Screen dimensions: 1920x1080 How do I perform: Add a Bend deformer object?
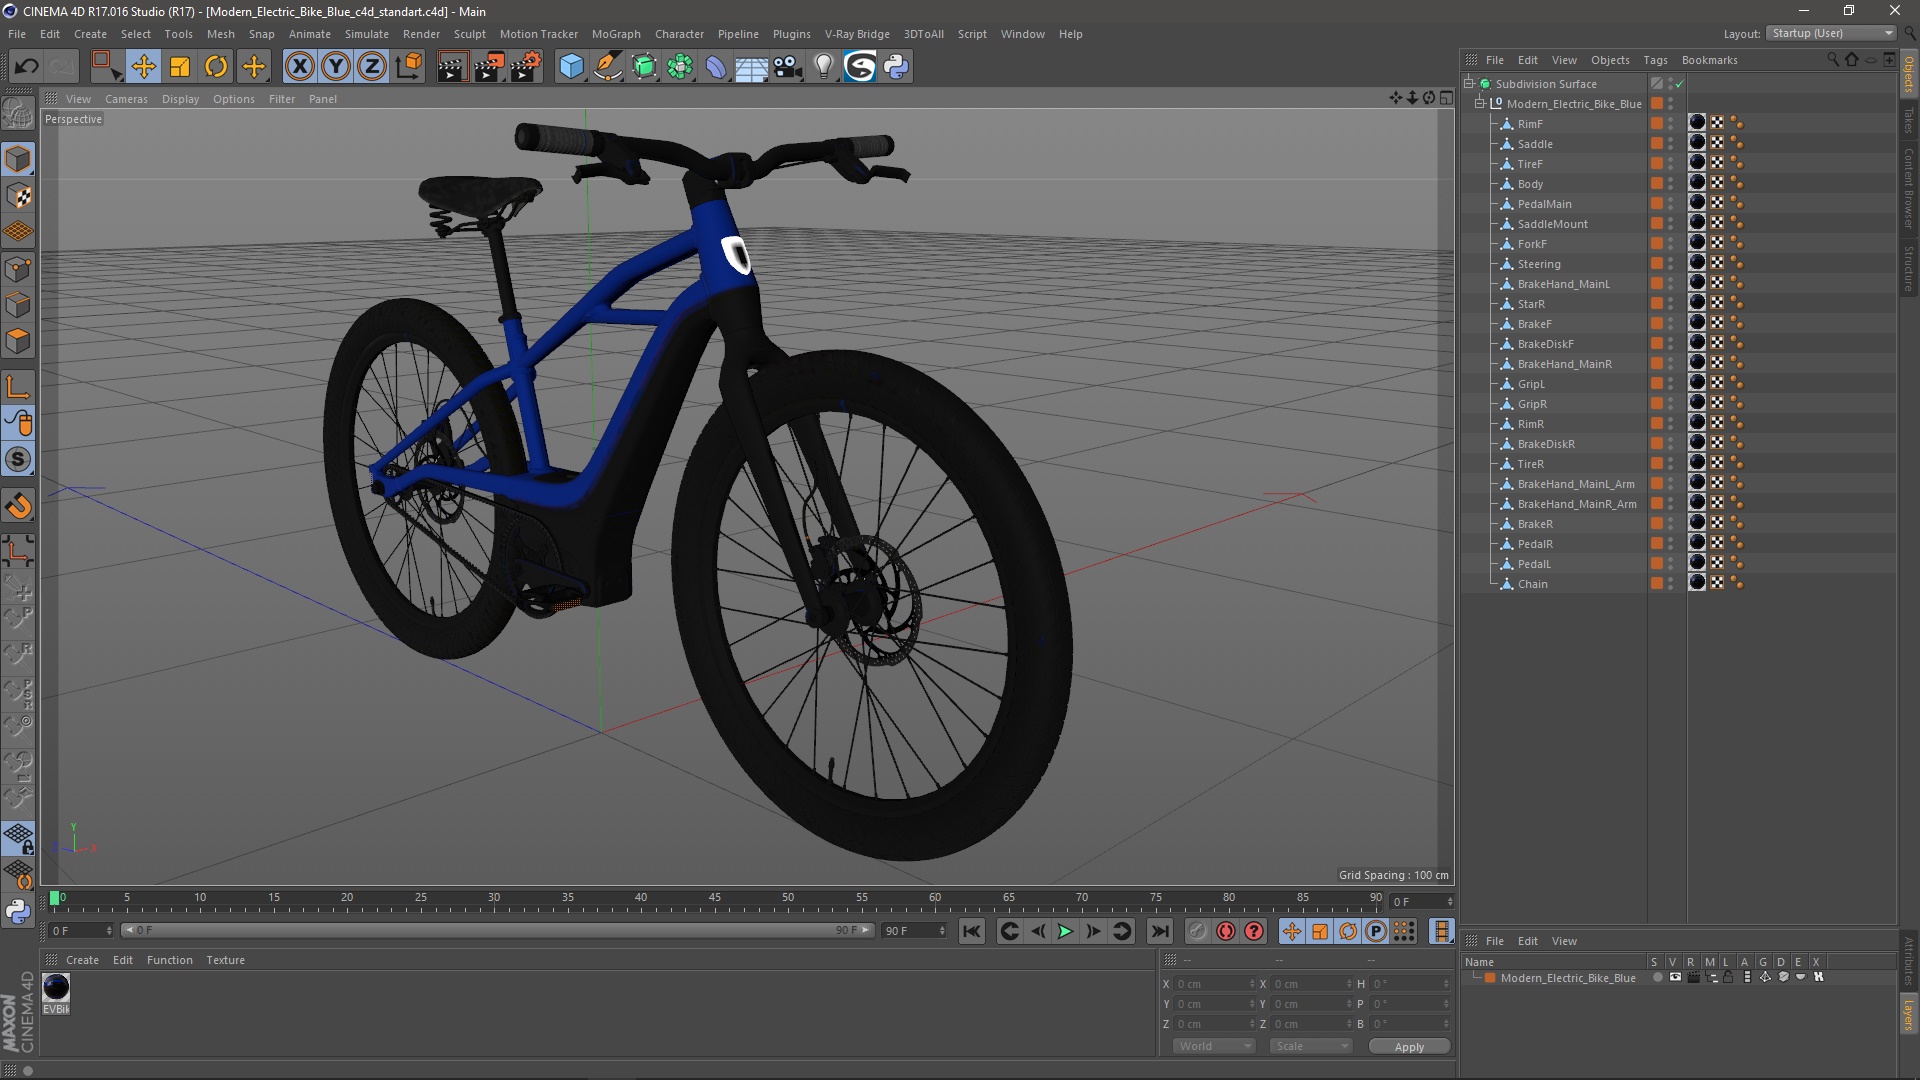point(716,67)
